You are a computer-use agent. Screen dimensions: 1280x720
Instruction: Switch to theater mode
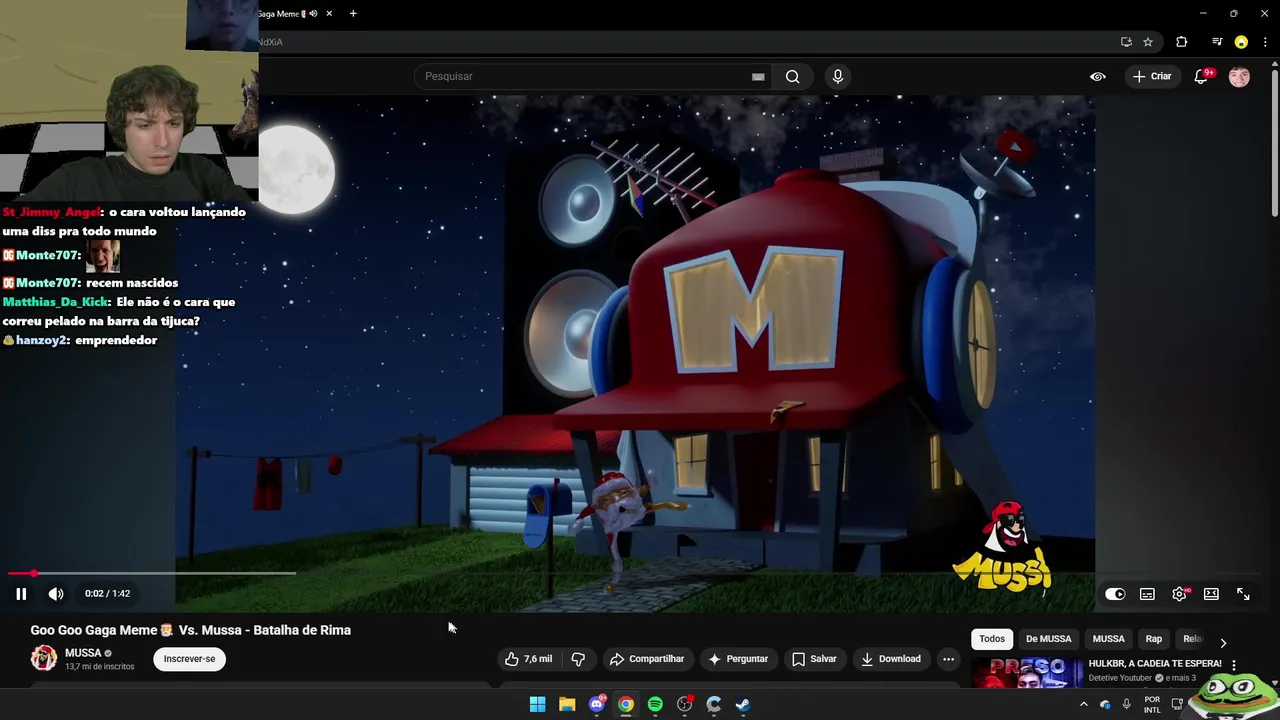click(x=1211, y=594)
